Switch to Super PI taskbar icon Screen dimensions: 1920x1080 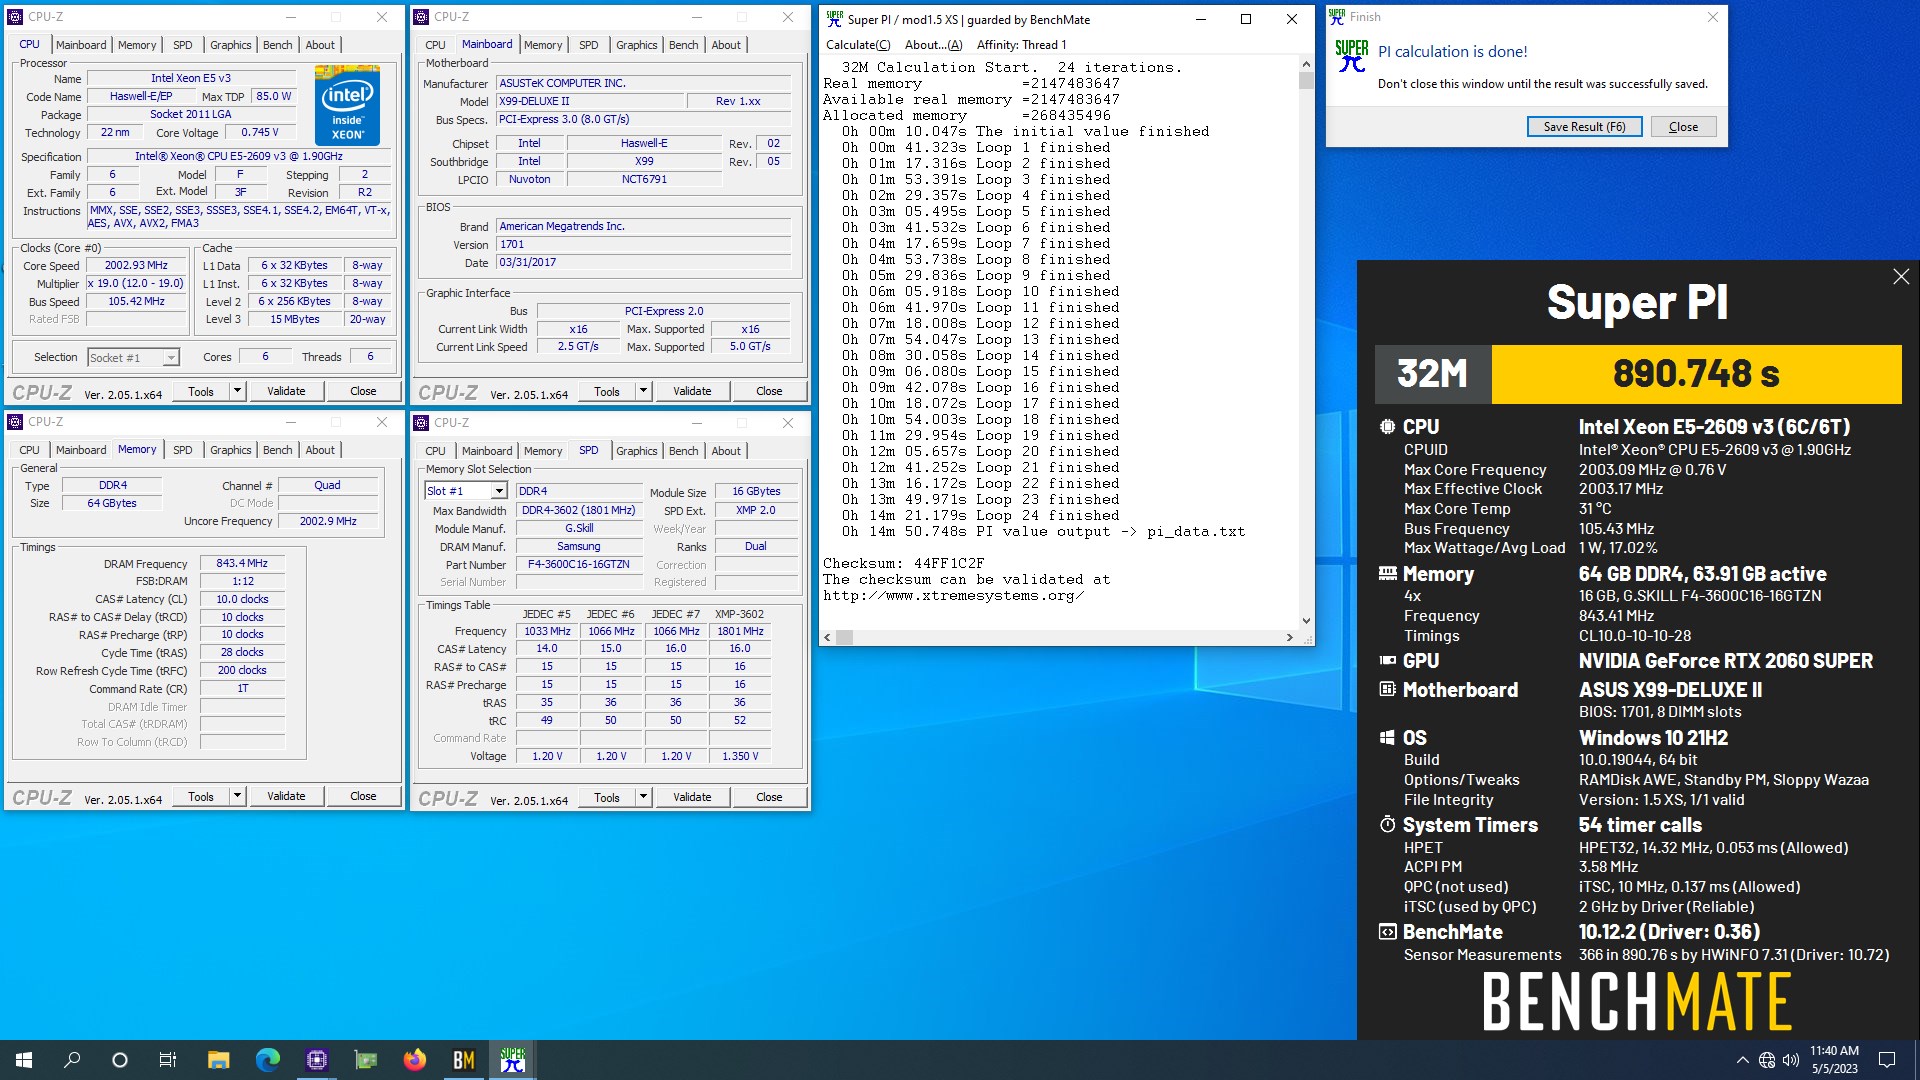[512, 1060]
